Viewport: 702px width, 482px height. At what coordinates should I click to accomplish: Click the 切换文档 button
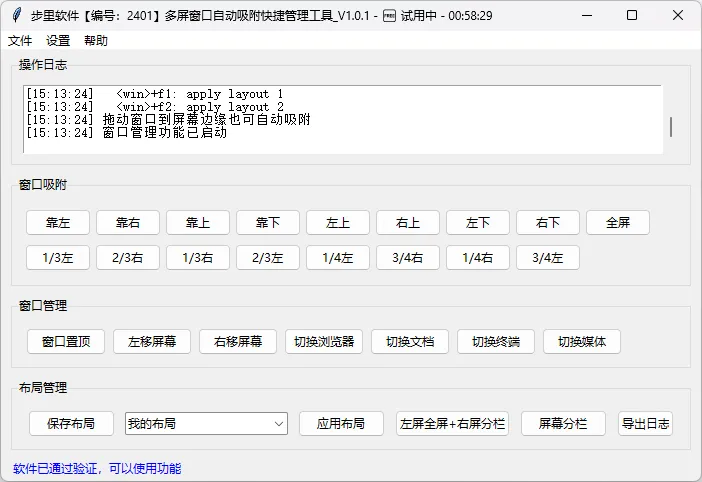(x=410, y=341)
